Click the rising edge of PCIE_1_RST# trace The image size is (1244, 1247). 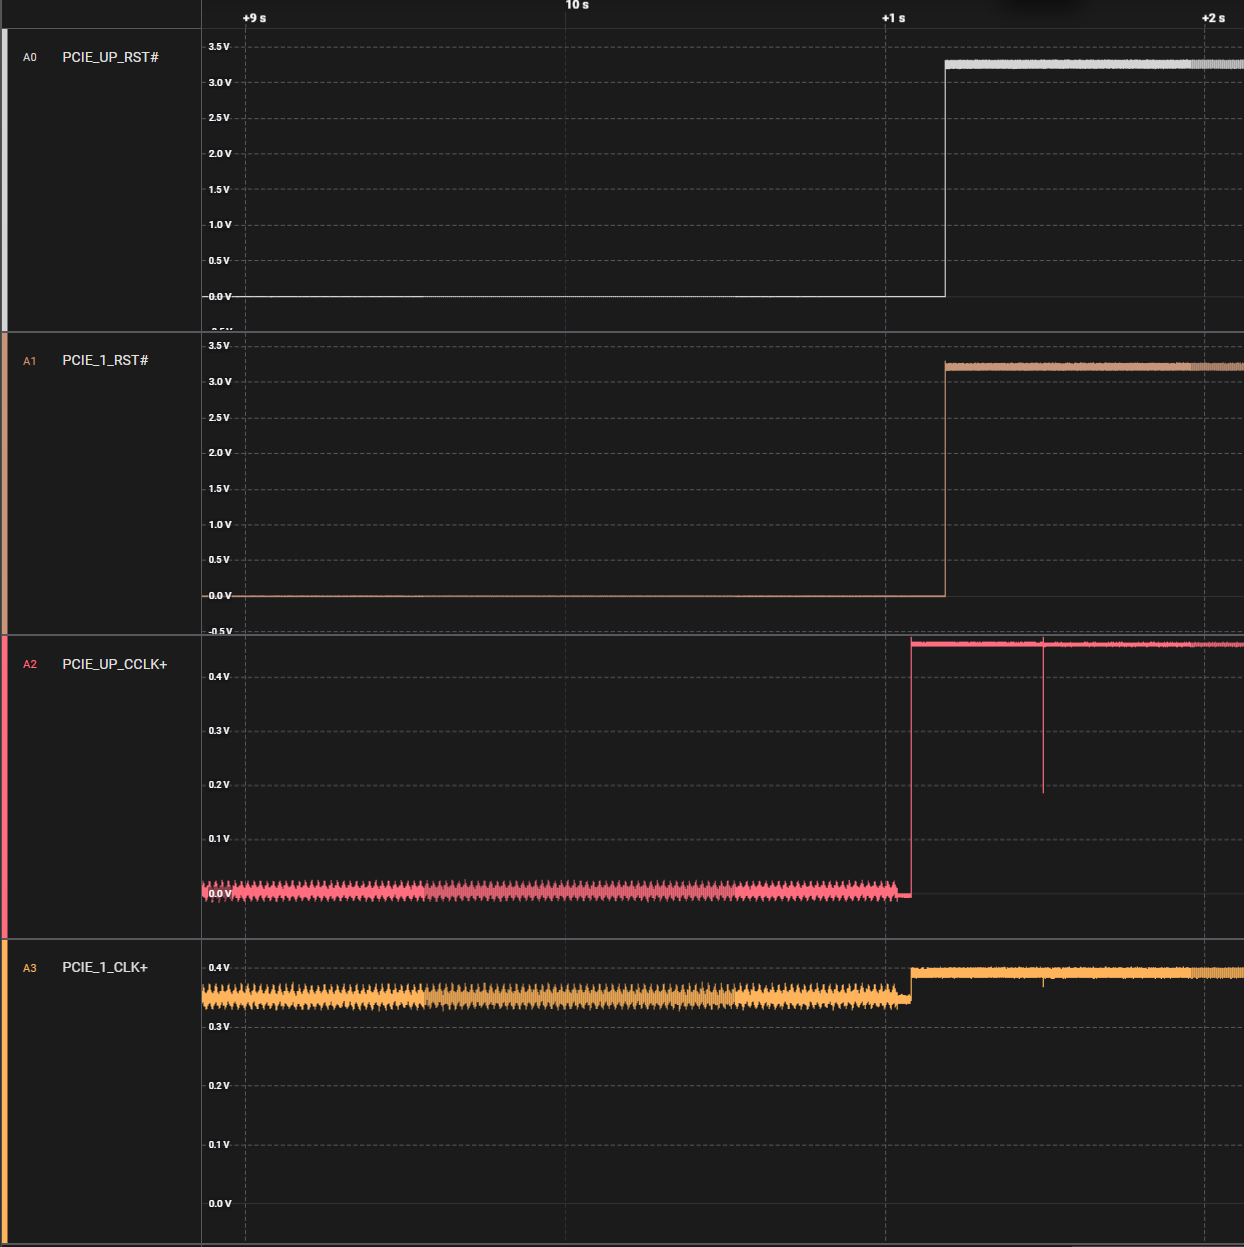coord(945,480)
